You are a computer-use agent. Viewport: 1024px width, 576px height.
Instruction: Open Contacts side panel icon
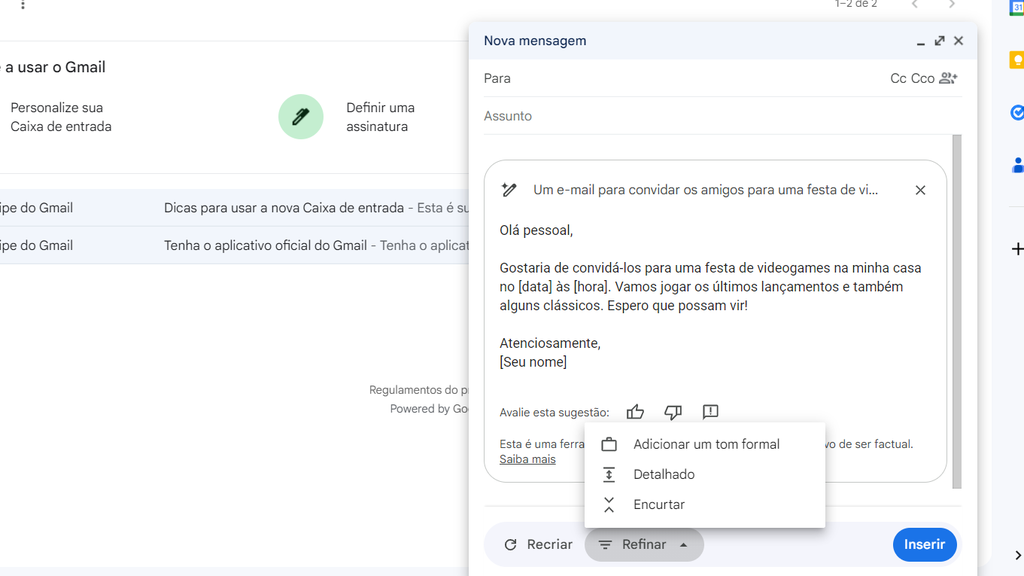pyautogui.click(x=1017, y=165)
